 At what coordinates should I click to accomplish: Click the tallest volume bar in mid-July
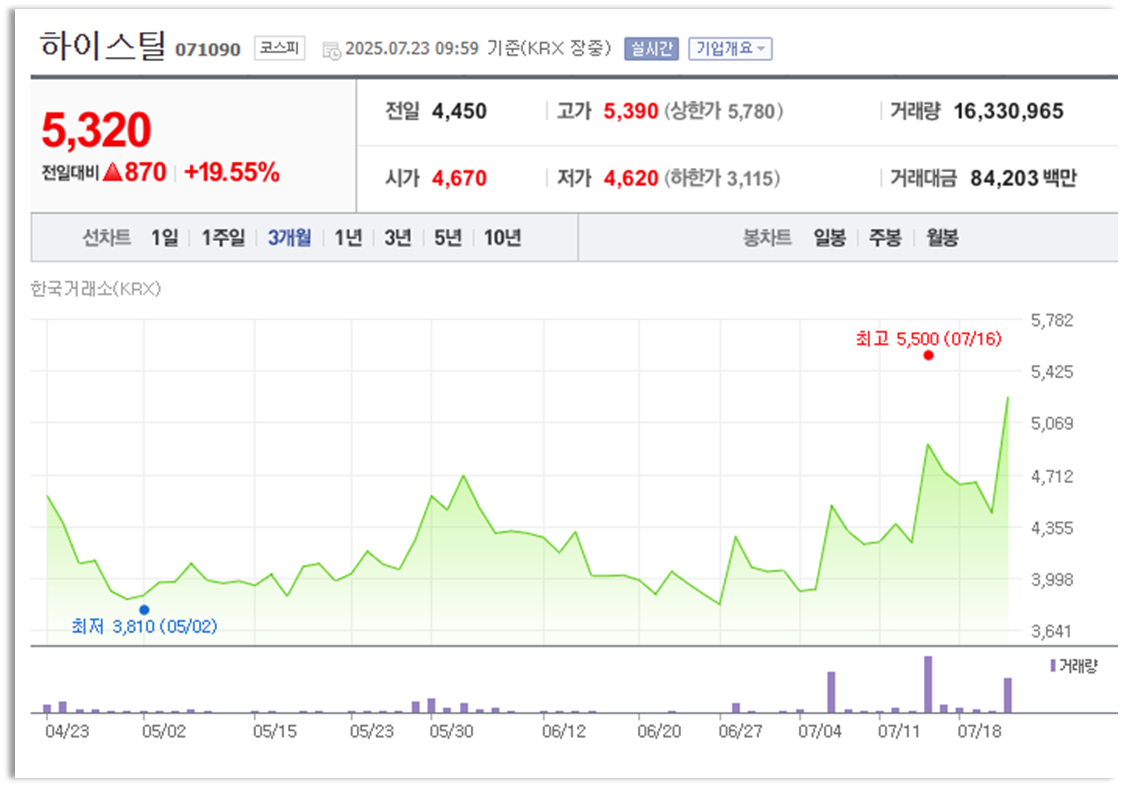click(928, 684)
